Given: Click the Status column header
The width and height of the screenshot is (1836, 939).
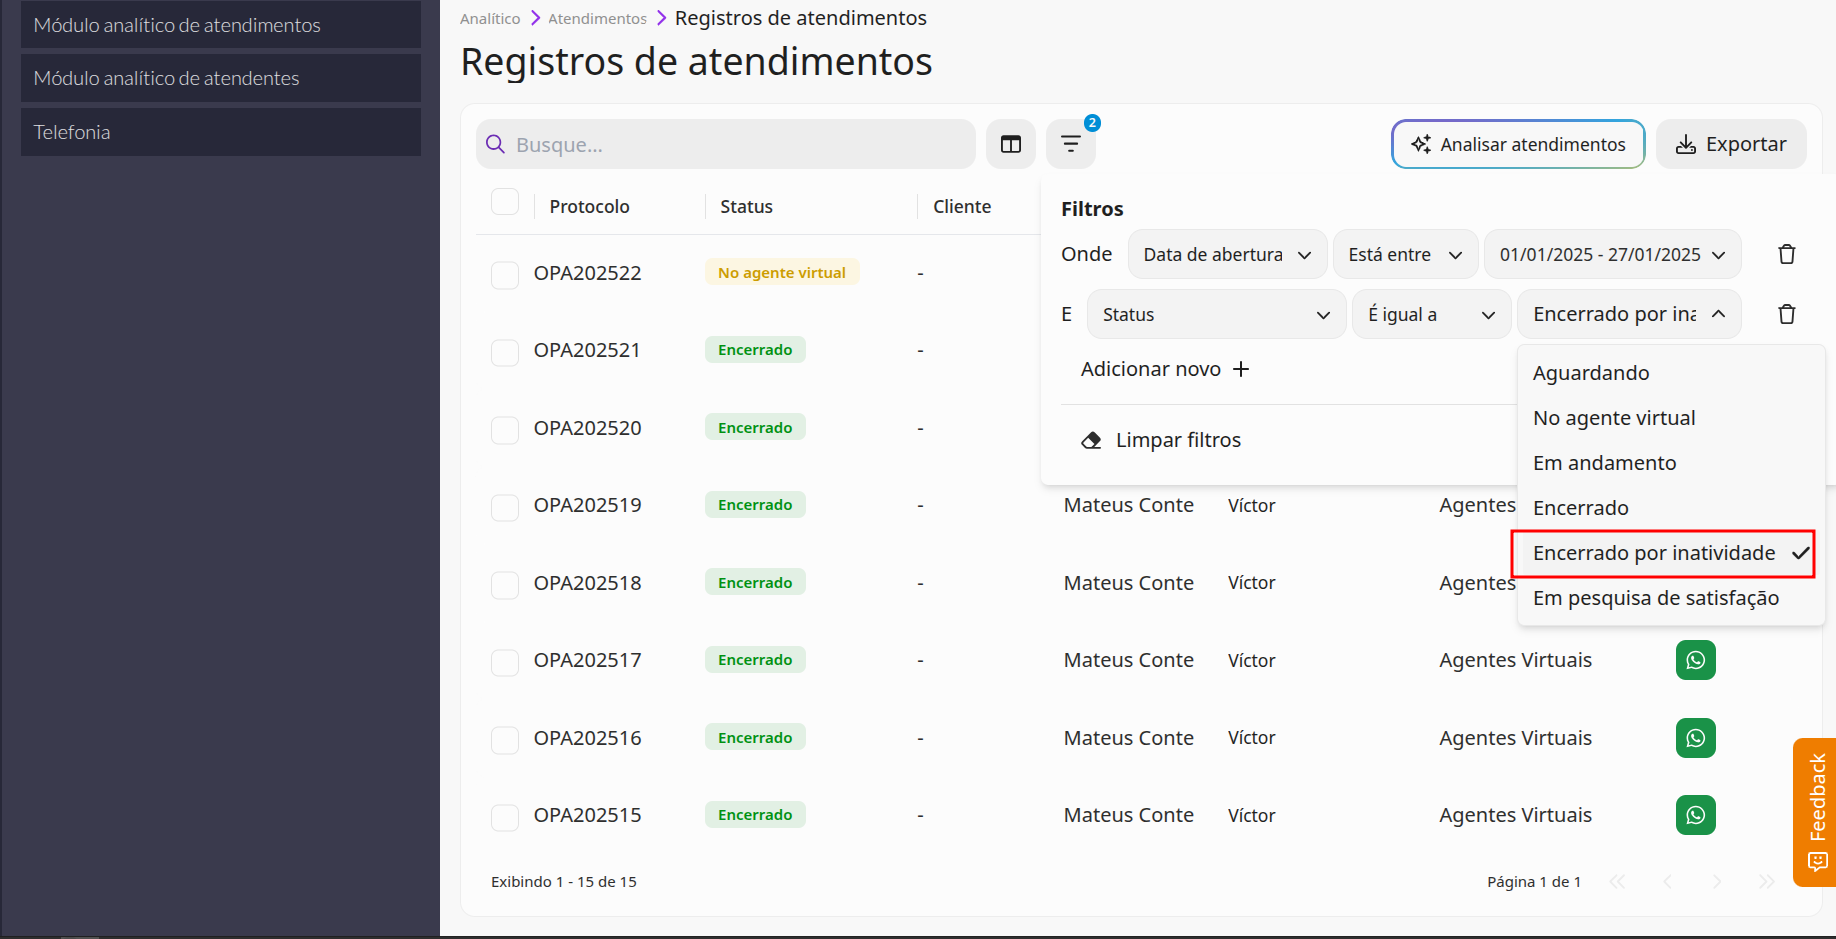Looking at the screenshot, I should (x=746, y=207).
